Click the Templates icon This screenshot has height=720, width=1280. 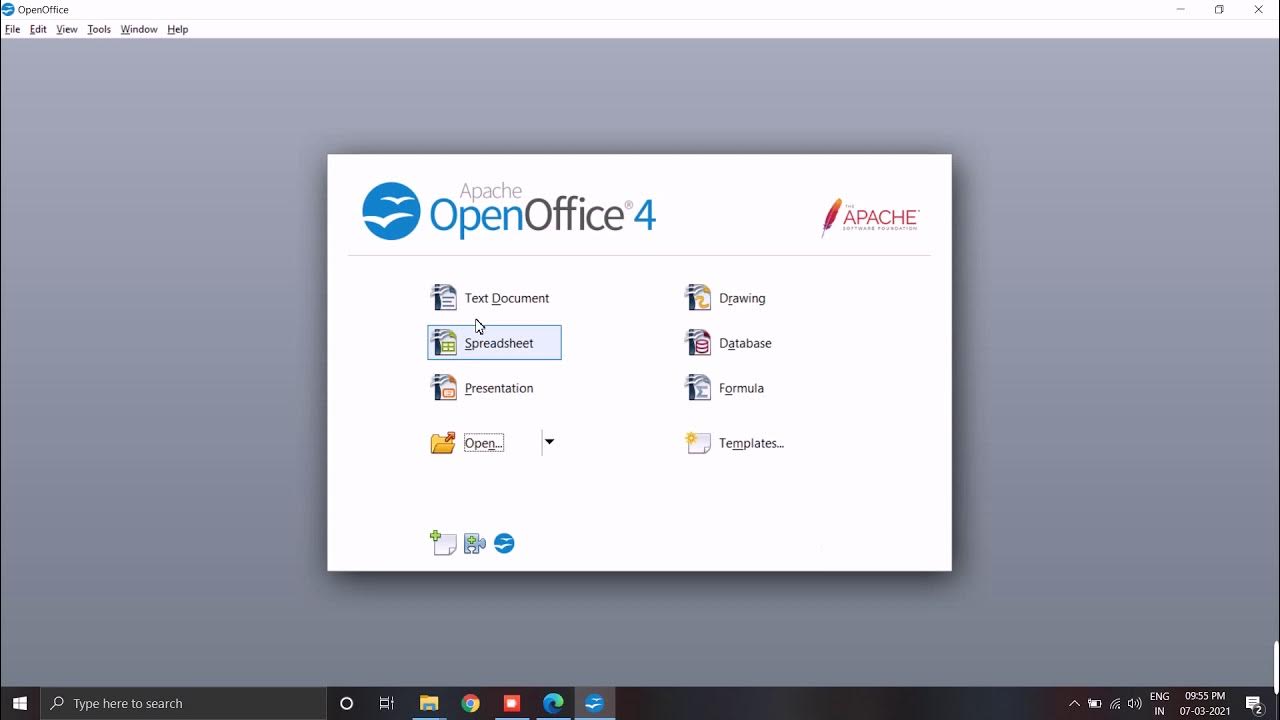pos(698,443)
